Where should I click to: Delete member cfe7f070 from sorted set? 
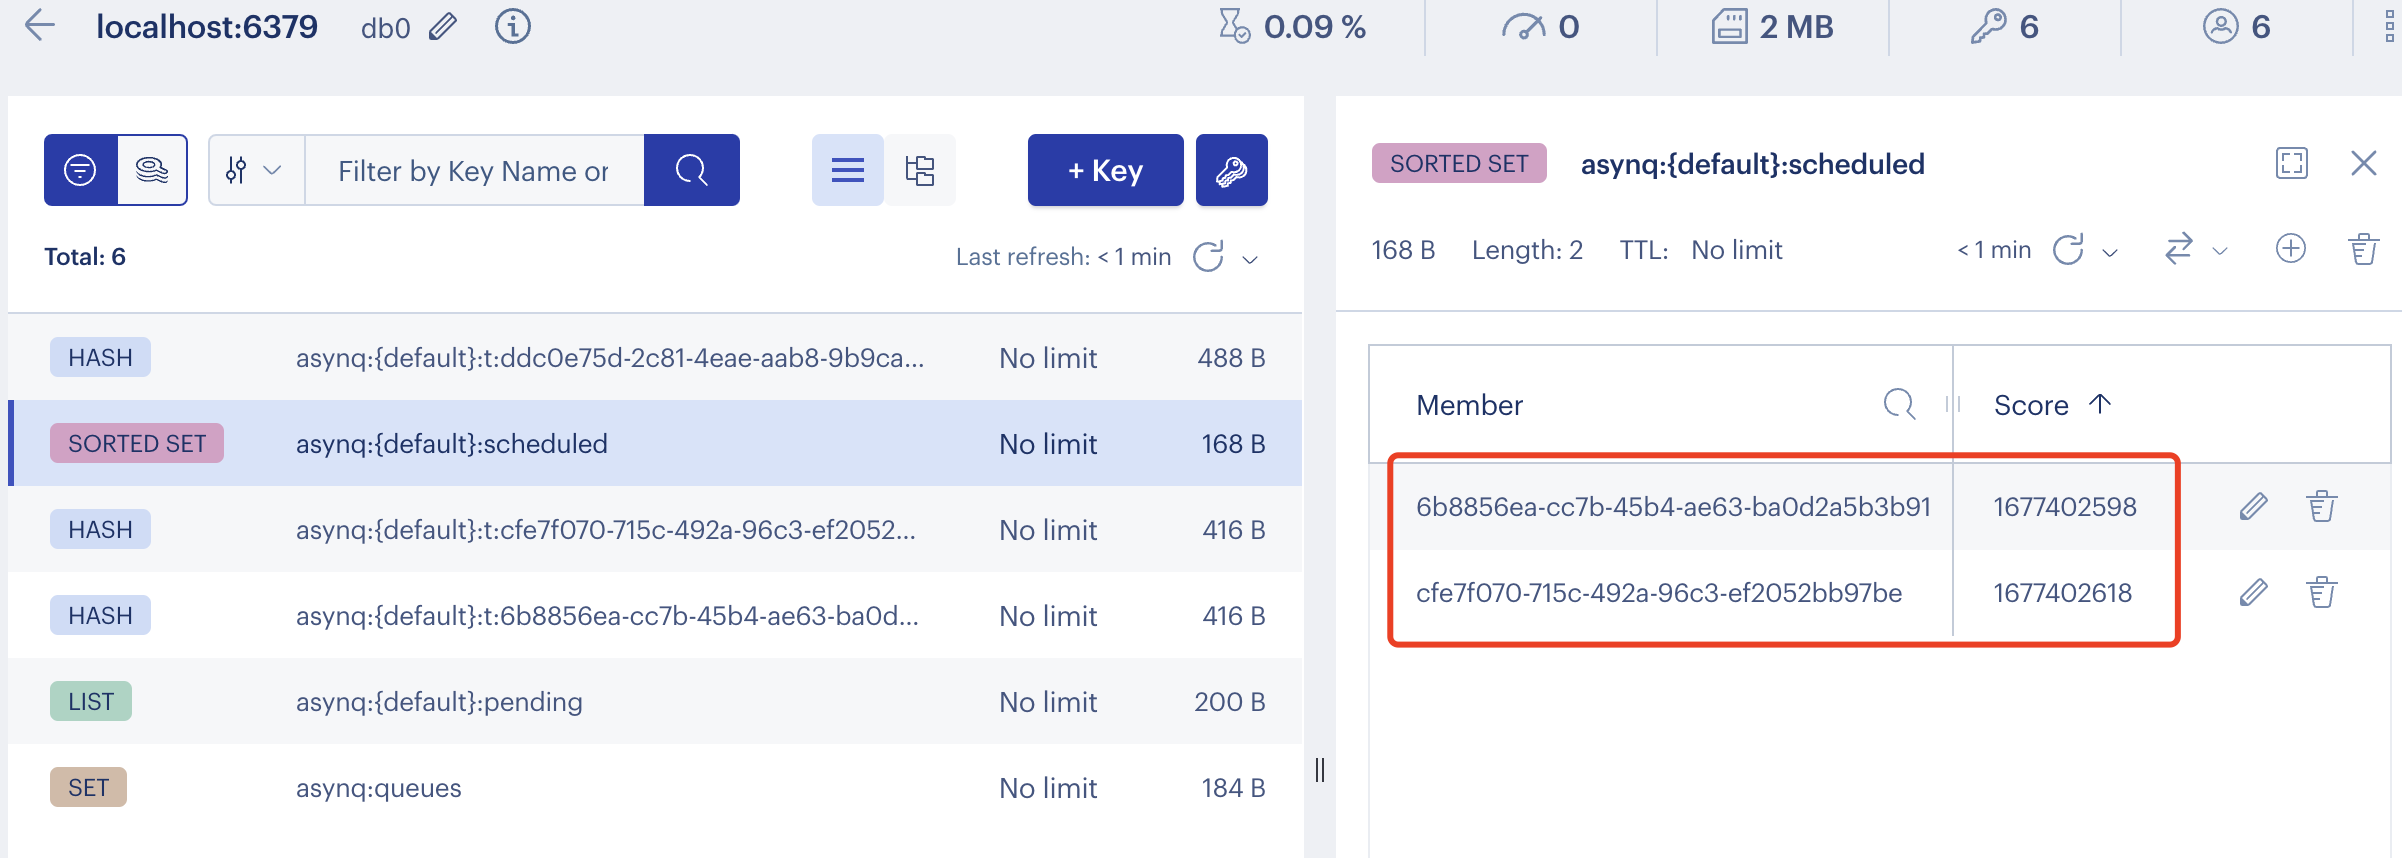click(2321, 593)
